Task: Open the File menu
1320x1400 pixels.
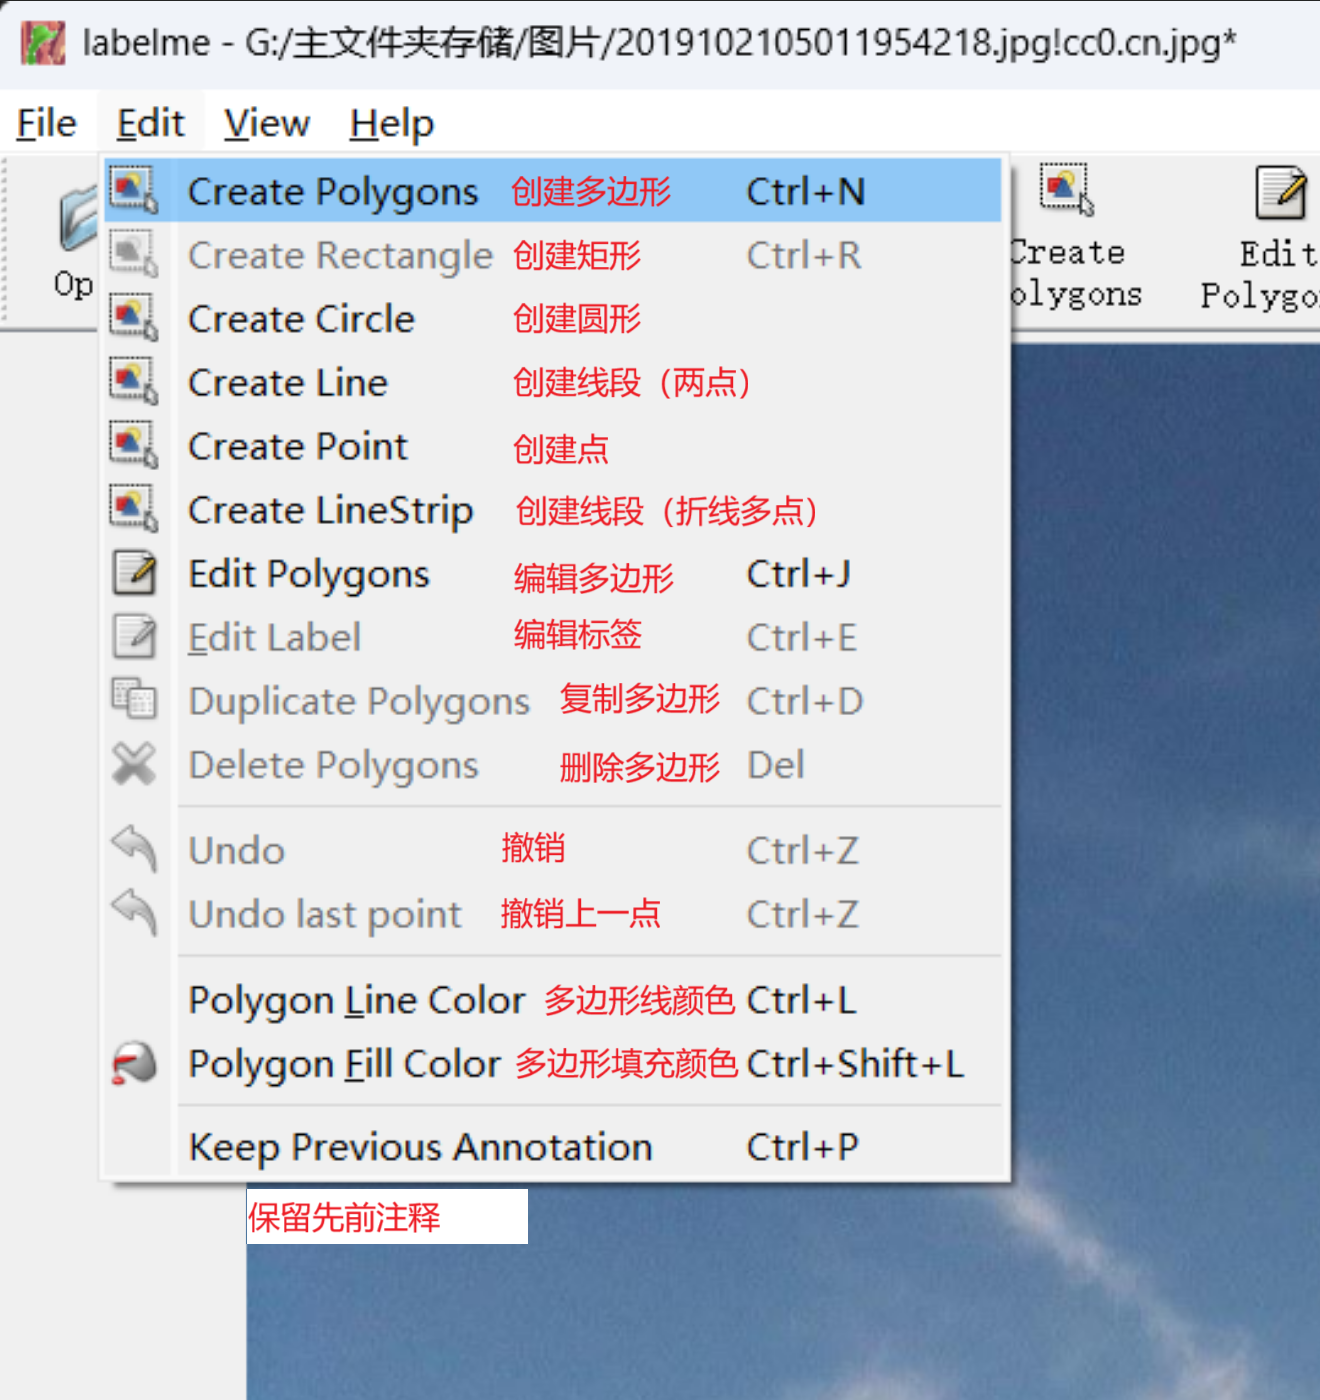Action: click(46, 124)
